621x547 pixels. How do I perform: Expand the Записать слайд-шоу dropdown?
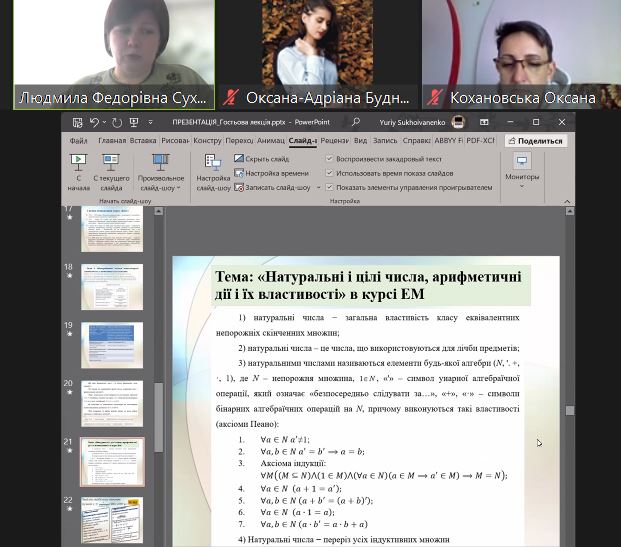point(318,187)
